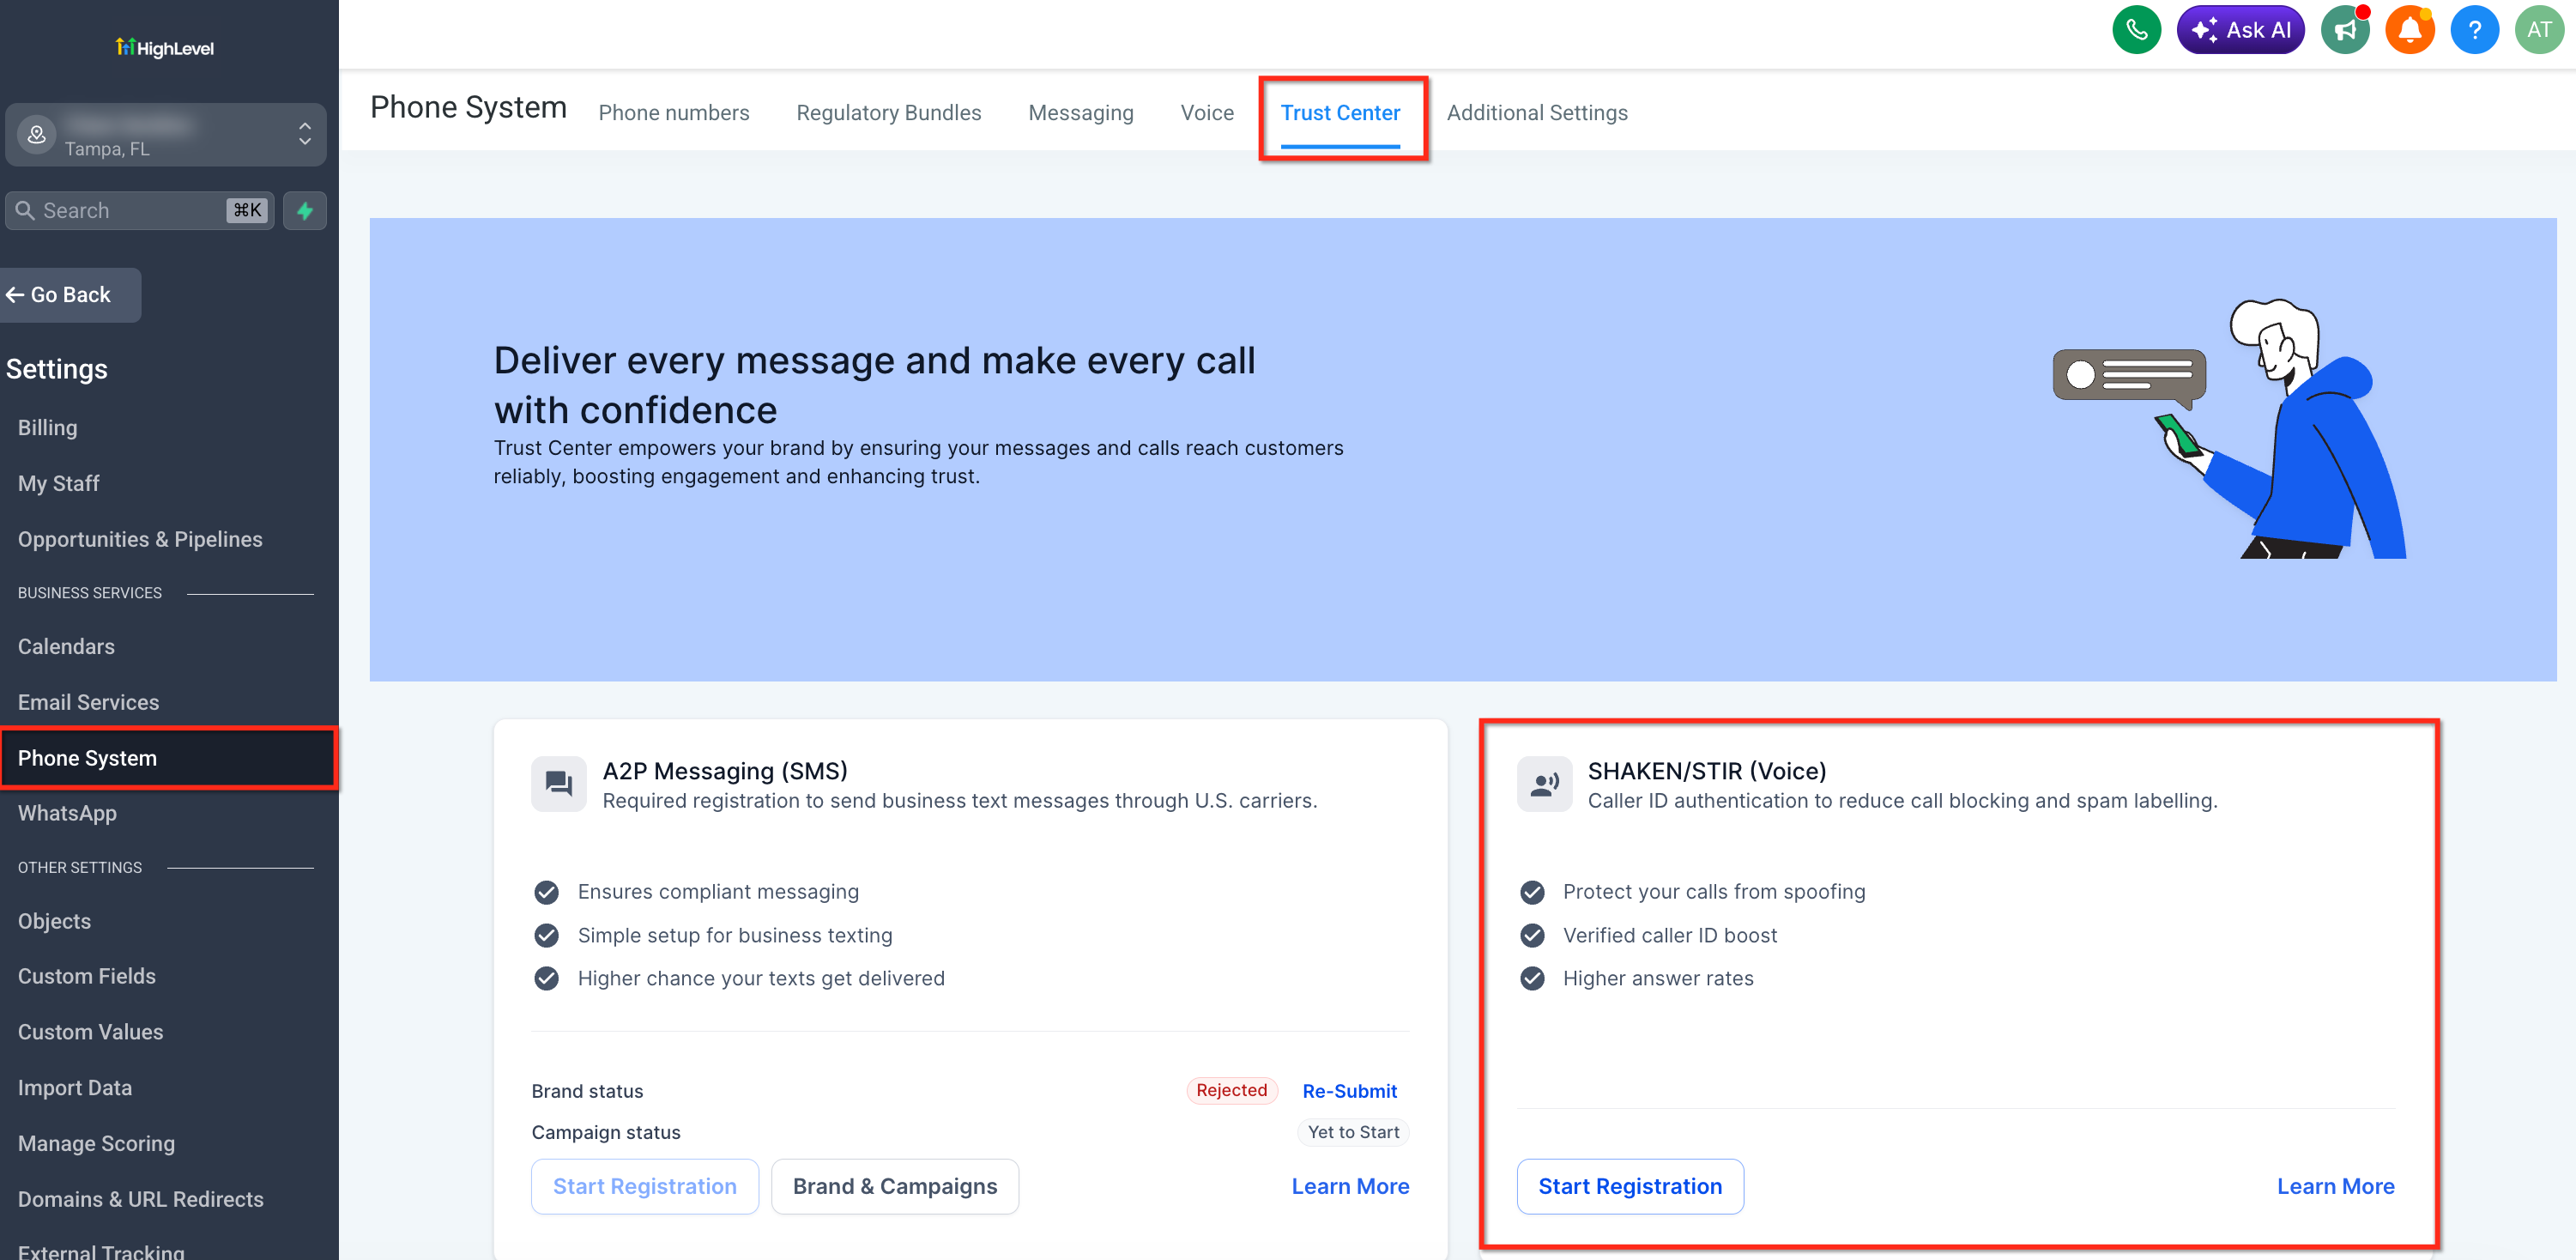Open the Voice tab

[x=1207, y=113]
